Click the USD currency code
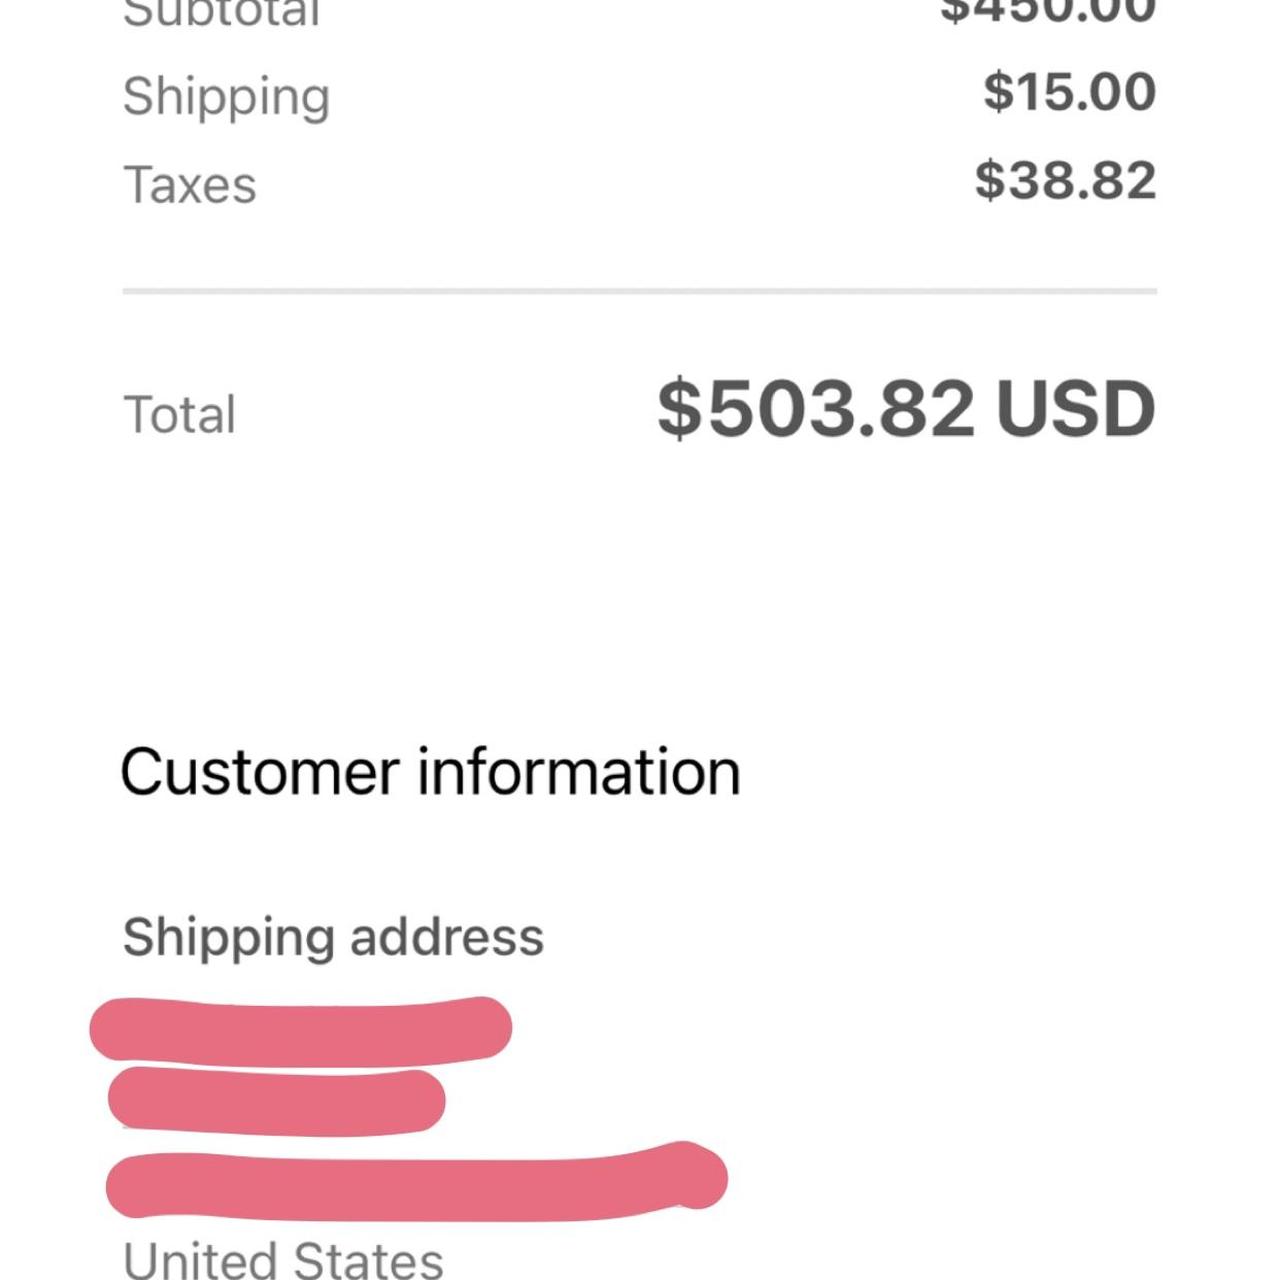The image size is (1280, 1280). pyautogui.click(x=1075, y=409)
